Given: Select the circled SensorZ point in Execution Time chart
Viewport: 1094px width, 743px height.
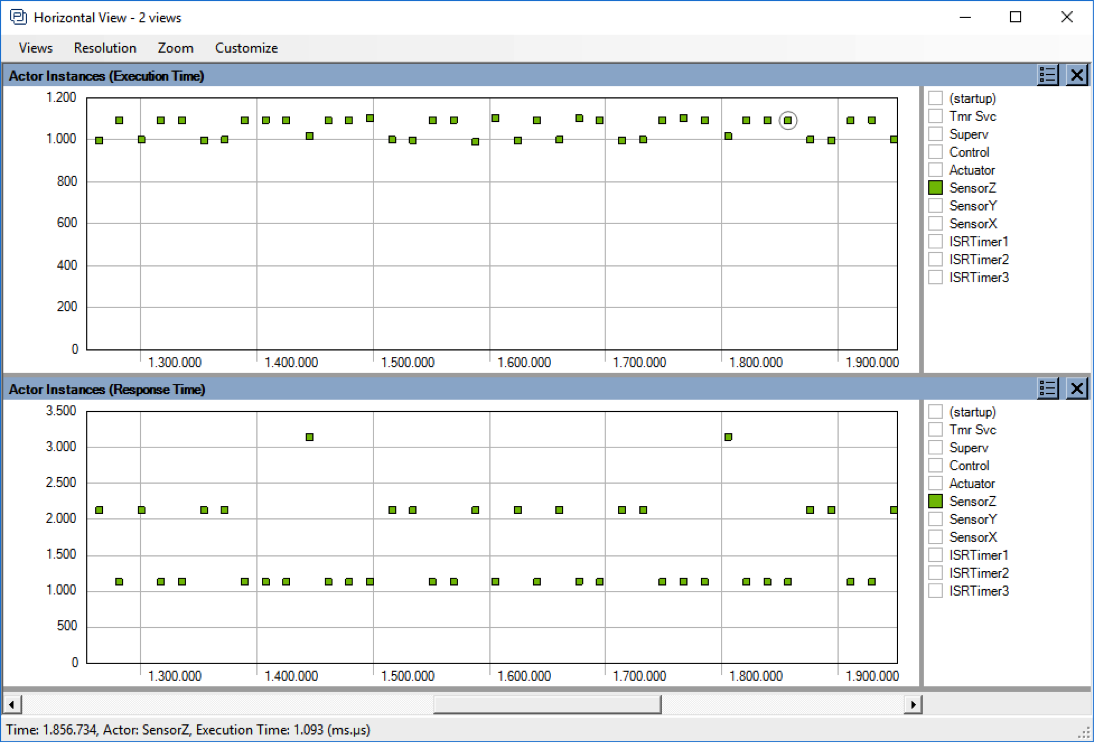Looking at the screenshot, I should tap(788, 120).
